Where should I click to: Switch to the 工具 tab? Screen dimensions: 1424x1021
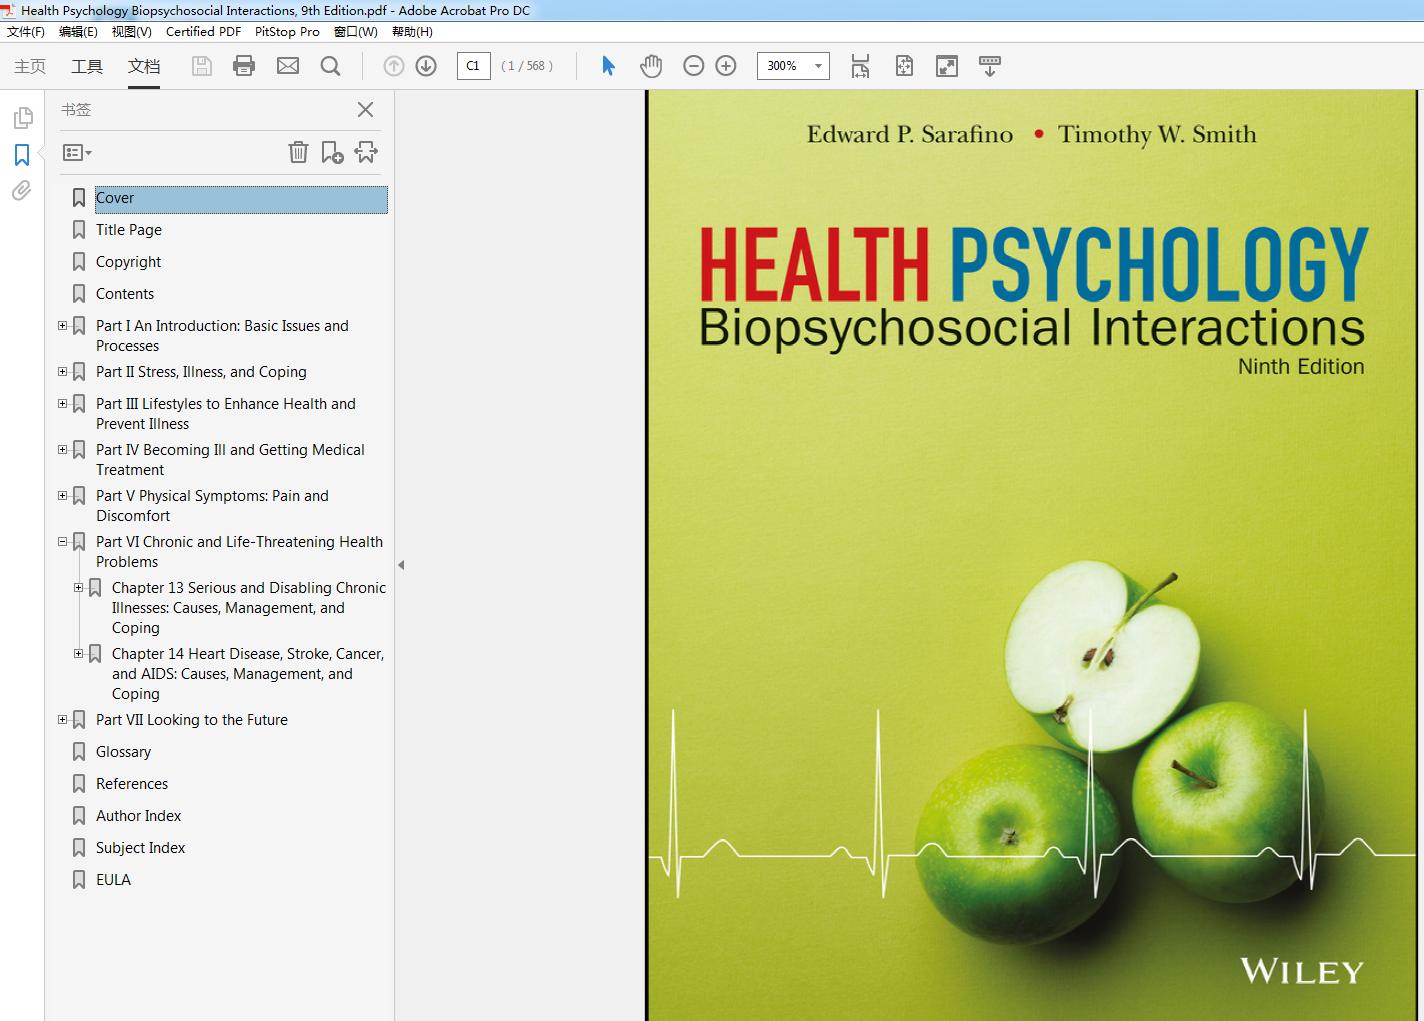click(87, 66)
